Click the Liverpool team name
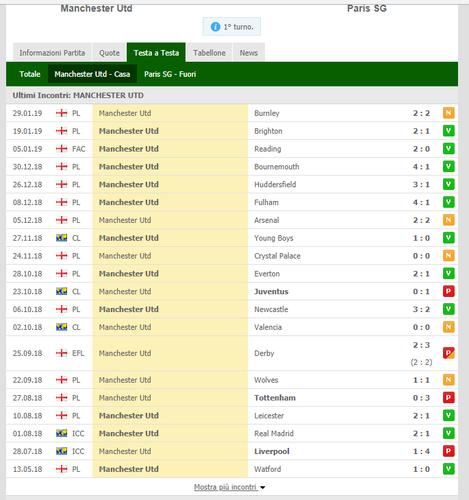Image resolution: width=469 pixels, height=500 pixels. click(272, 451)
